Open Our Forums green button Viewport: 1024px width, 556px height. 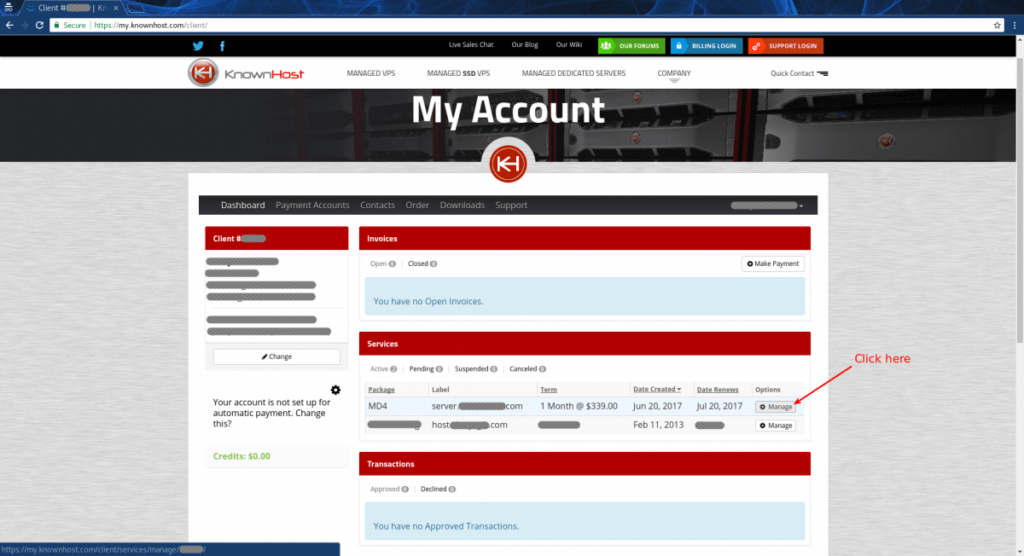tap(632, 46)
